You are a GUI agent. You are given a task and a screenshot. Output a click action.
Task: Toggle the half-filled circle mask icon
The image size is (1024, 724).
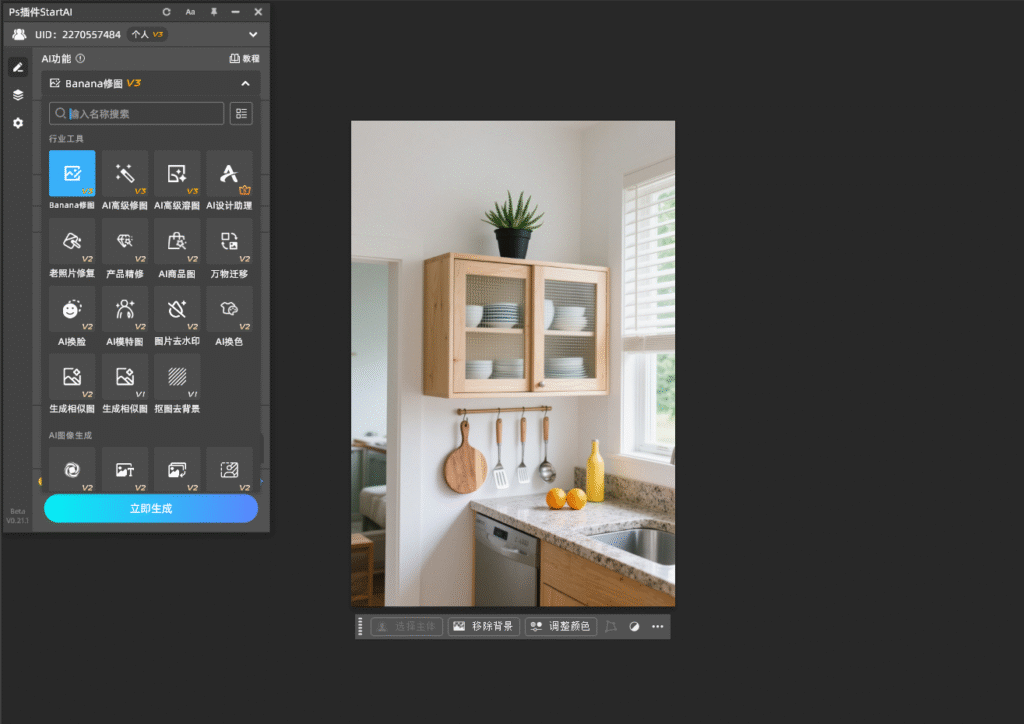(x=634, y=627)
